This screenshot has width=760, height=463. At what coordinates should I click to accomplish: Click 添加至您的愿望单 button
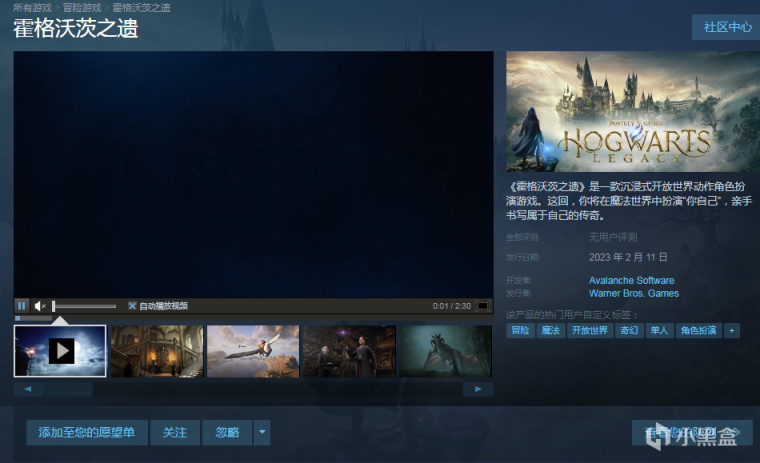click(86, 432)
